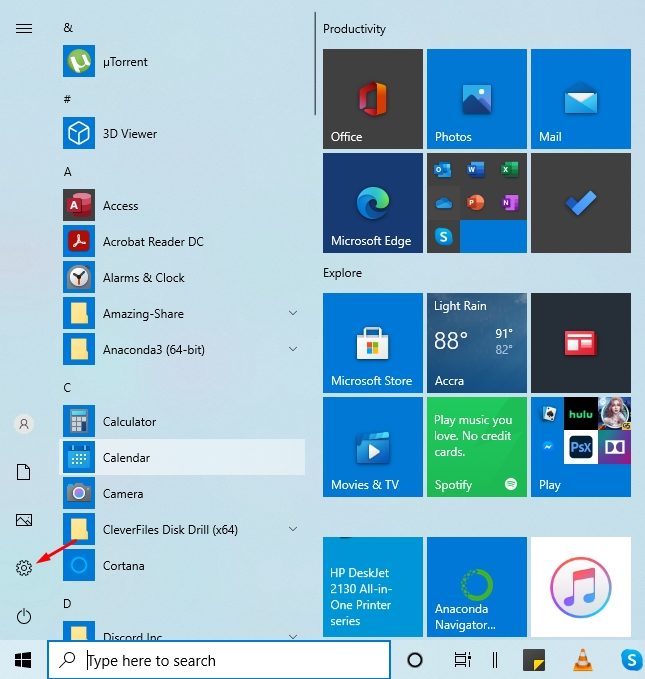Open Word in the Office folder tile
The image size is (645, 679).
pos(476,169)
